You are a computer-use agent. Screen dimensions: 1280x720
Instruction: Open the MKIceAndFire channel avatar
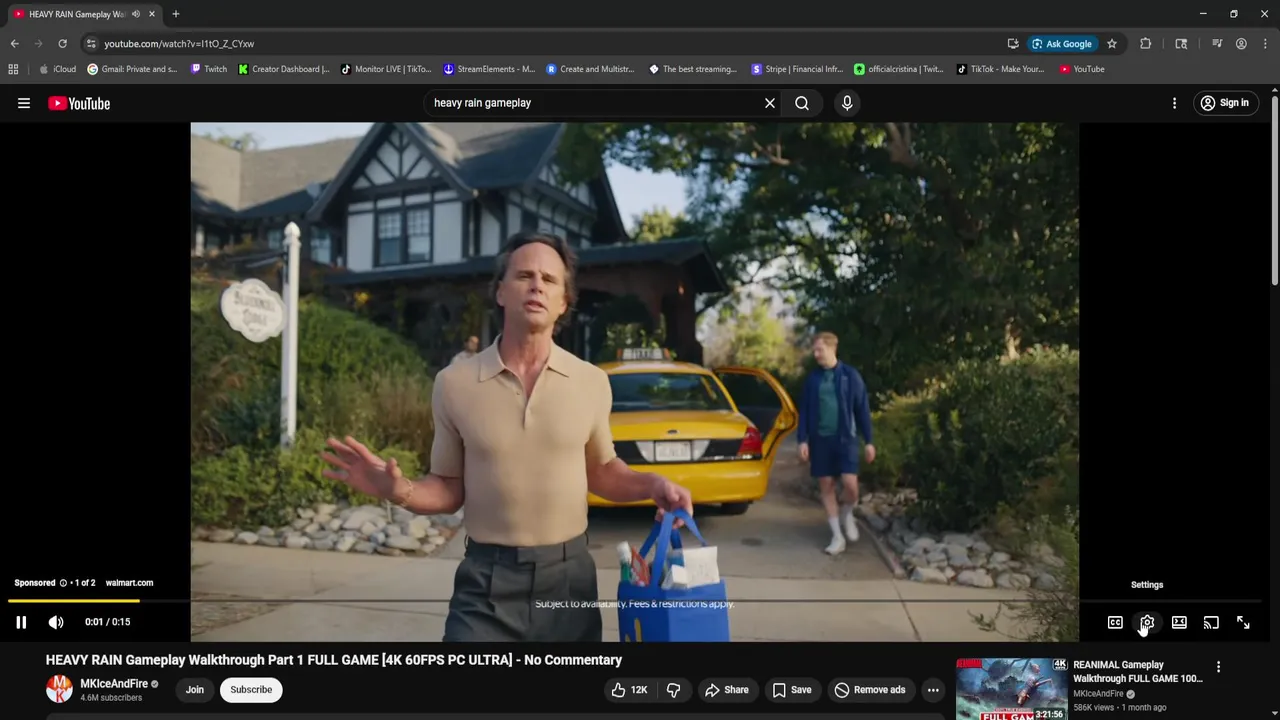click(59, 689)
